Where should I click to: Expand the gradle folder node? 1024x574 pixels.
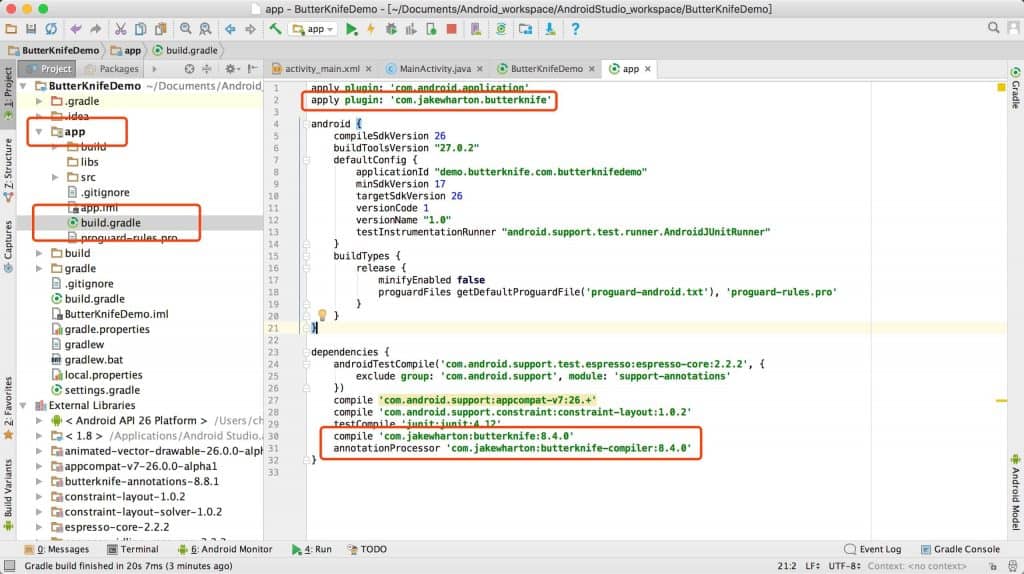[39, 268]
